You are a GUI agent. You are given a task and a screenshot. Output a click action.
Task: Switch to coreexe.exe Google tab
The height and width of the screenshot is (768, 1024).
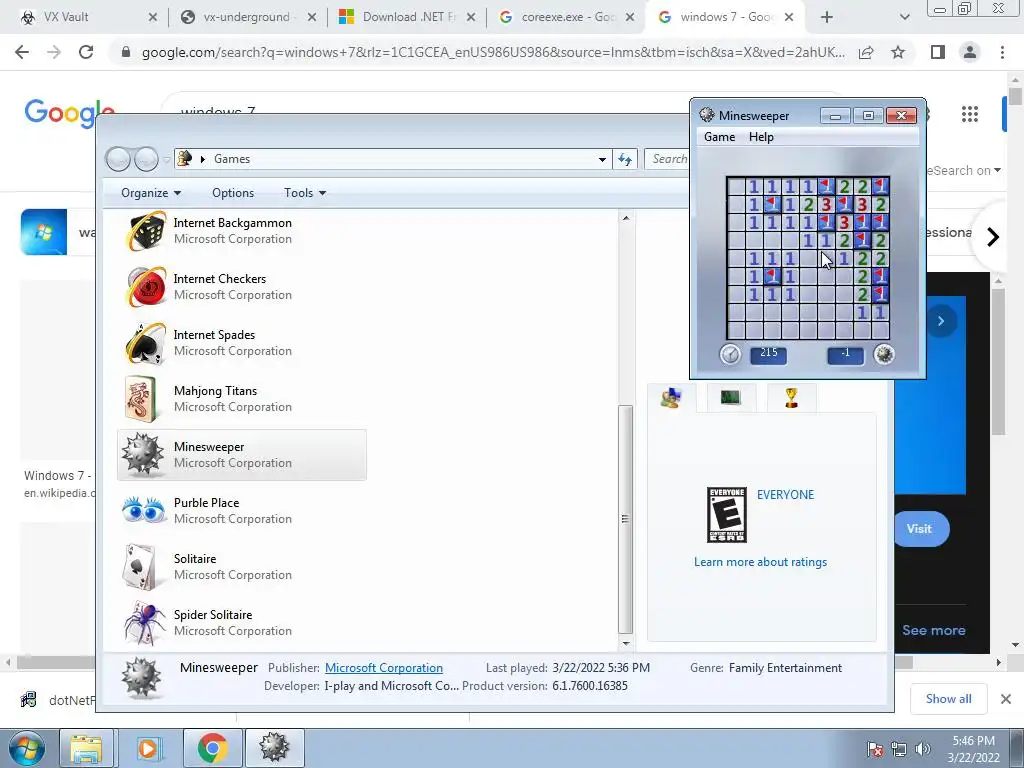click(x=566, y=17)
